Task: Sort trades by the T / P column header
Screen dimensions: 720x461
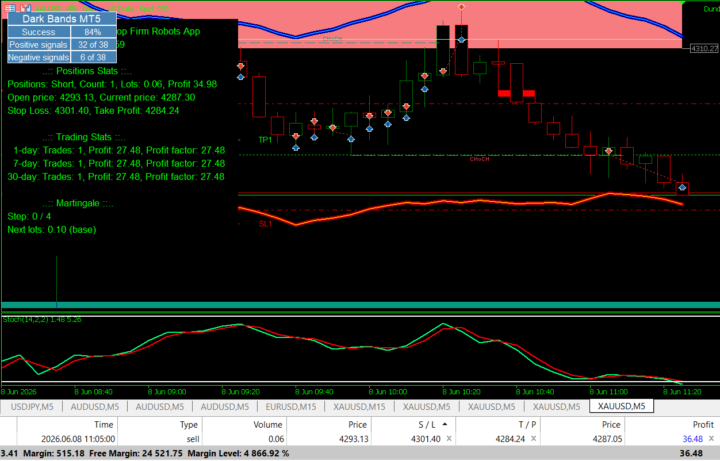Action: tap(527, 425)
